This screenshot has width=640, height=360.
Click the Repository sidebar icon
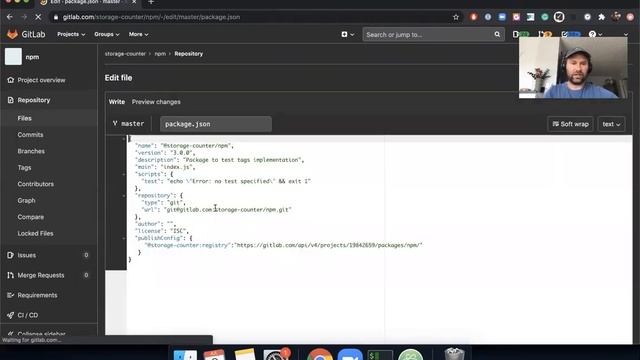(x=11, y=100)
